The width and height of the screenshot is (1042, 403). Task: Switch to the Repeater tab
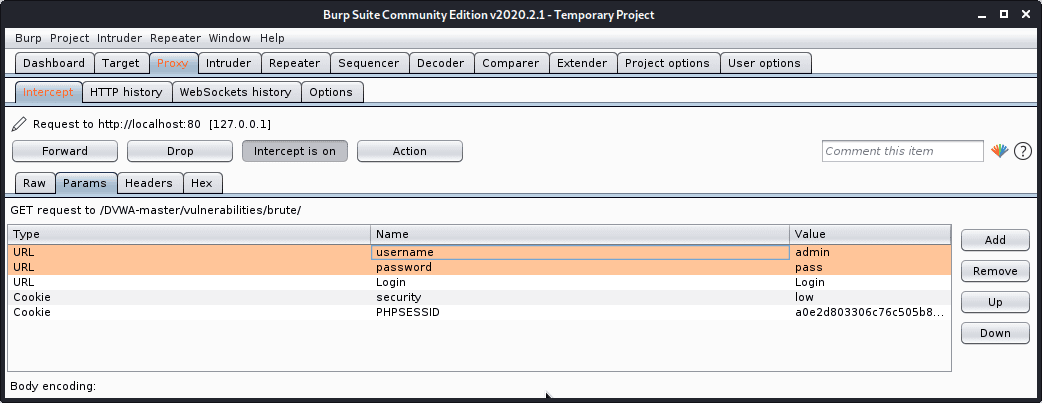pyautogui.click(x=294, y=63)
